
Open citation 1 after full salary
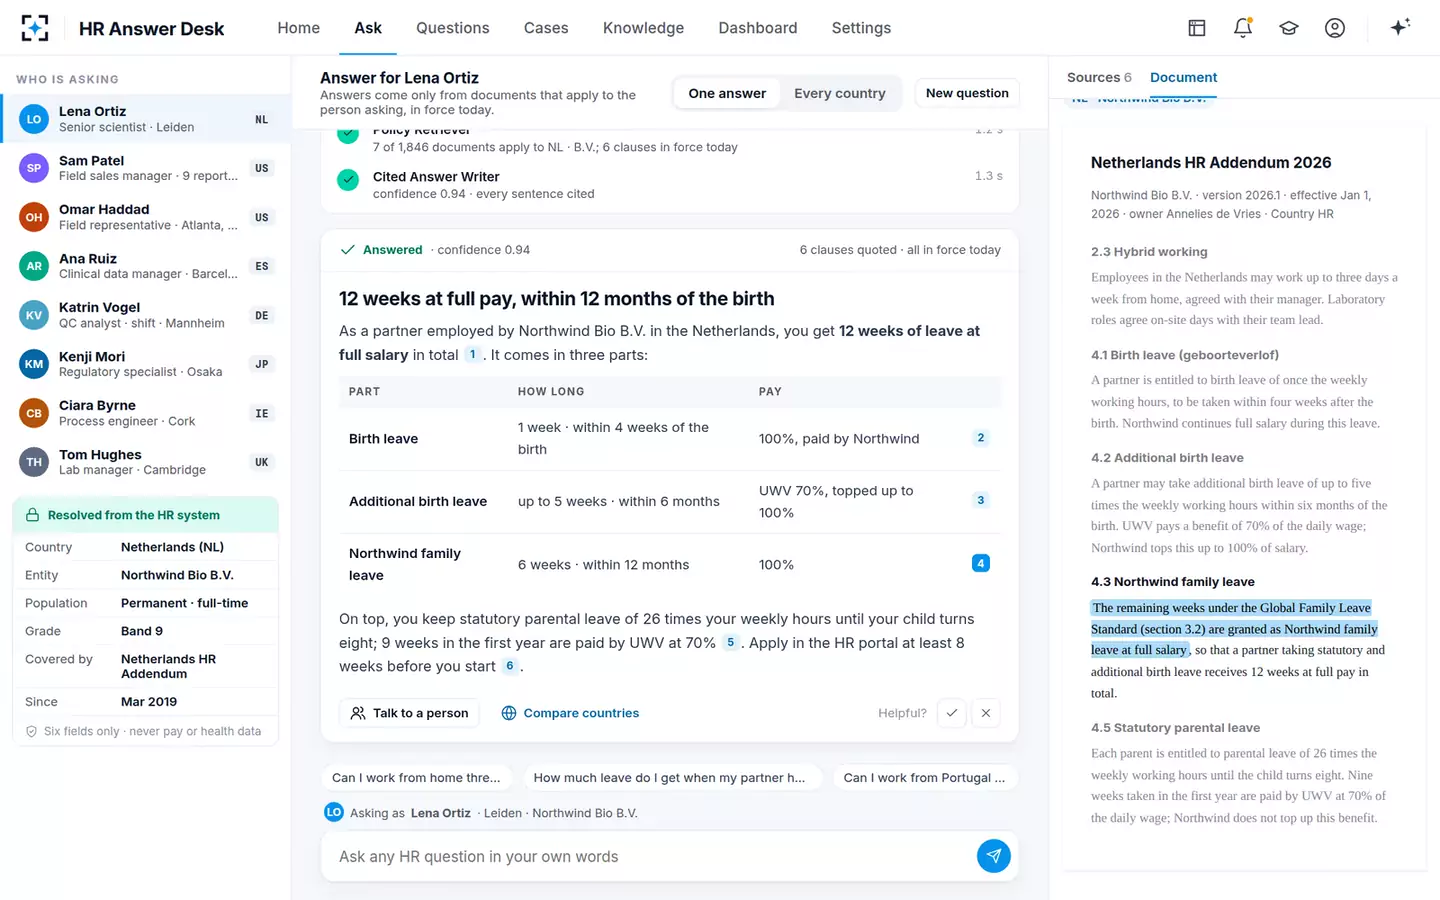tap(473, 354)
